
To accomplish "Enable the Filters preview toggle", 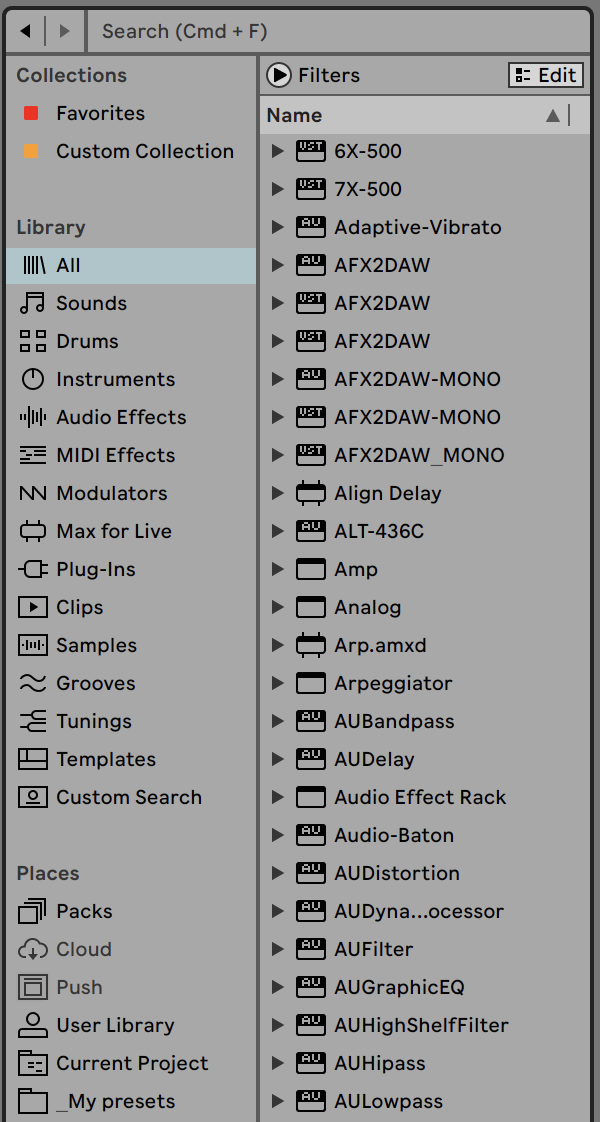I will tap(279, 74).
